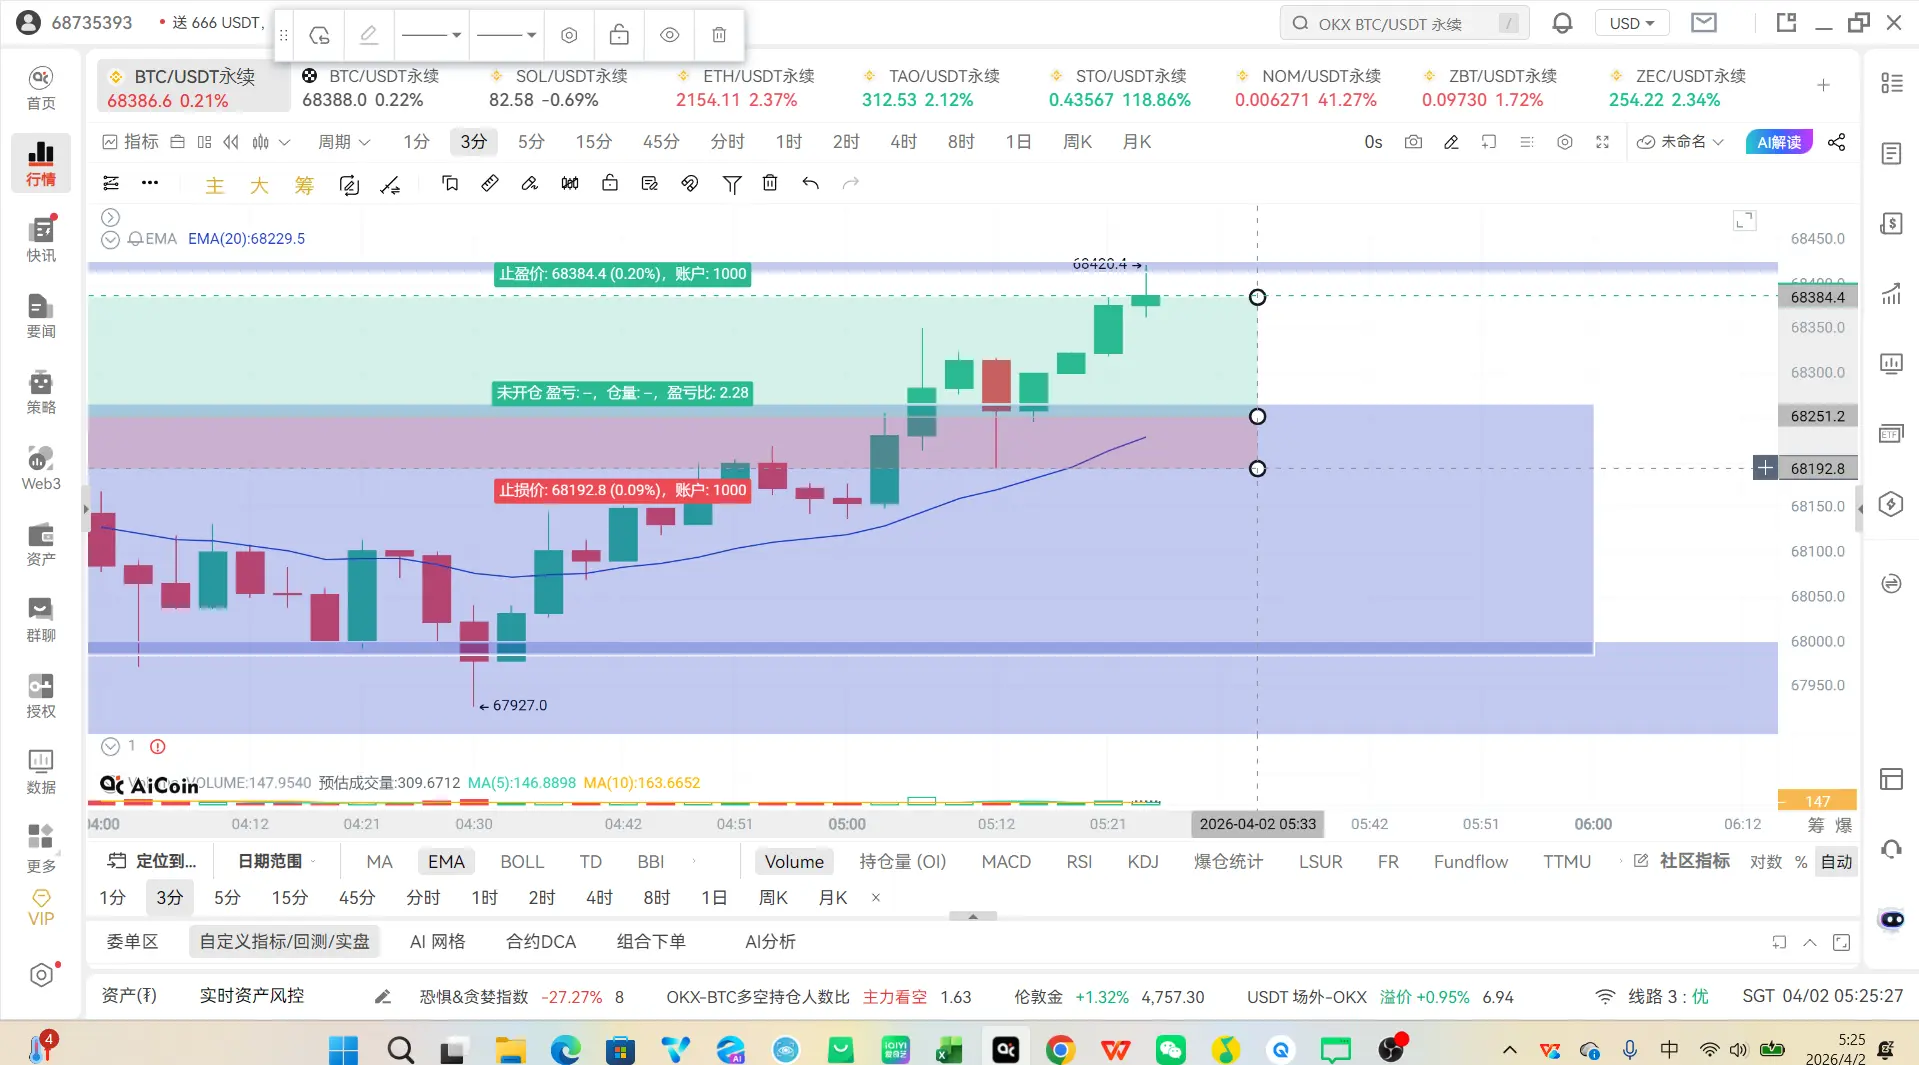This screenshot has height=1065, width=1919.
Task: Click the customer service headset icon
Action: coord(1891,849)
